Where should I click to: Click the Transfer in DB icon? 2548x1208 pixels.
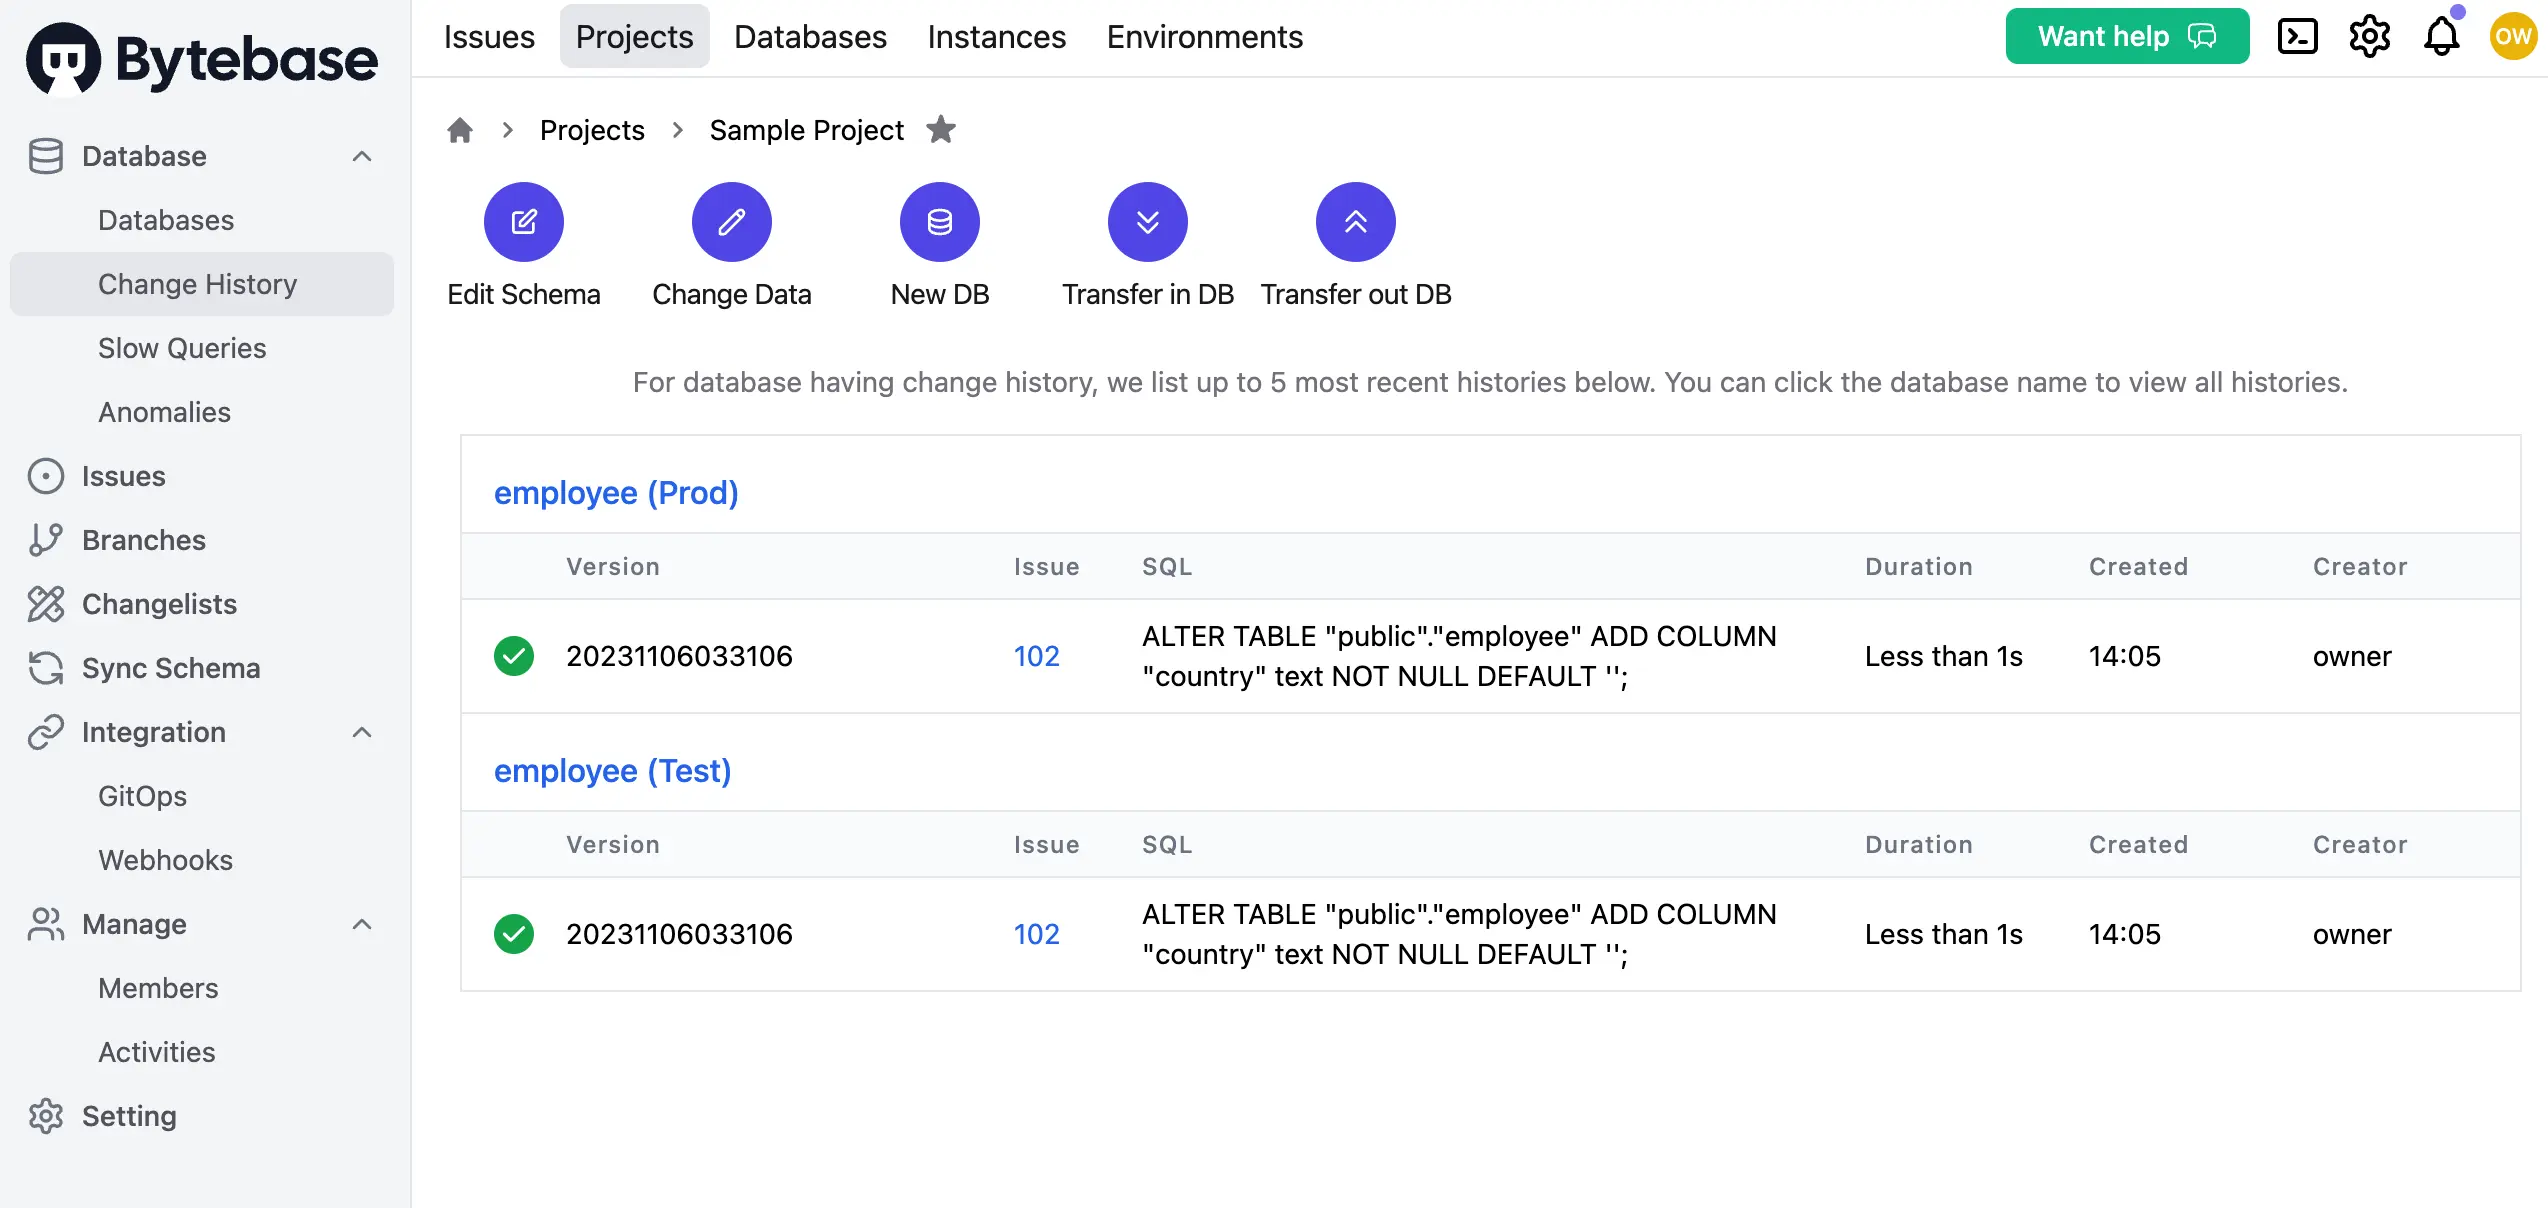click(x=1148, y=222)
